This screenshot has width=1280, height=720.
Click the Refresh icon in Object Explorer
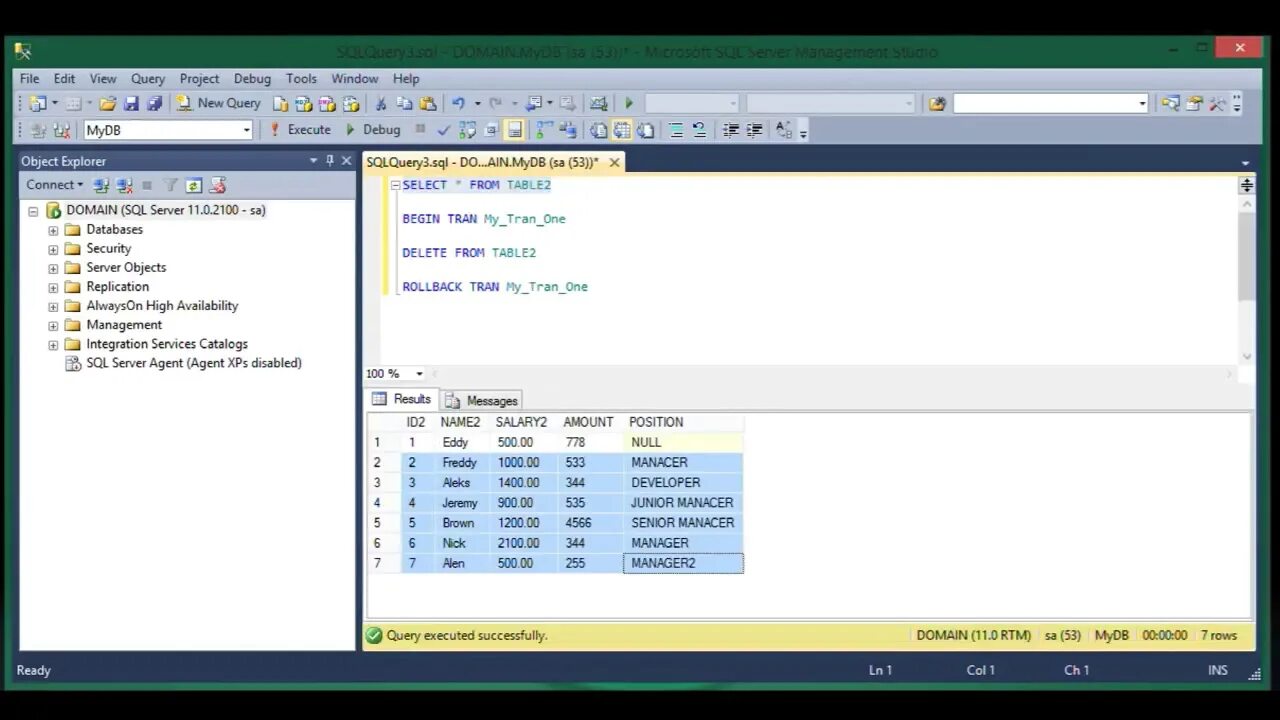point(194,185)
